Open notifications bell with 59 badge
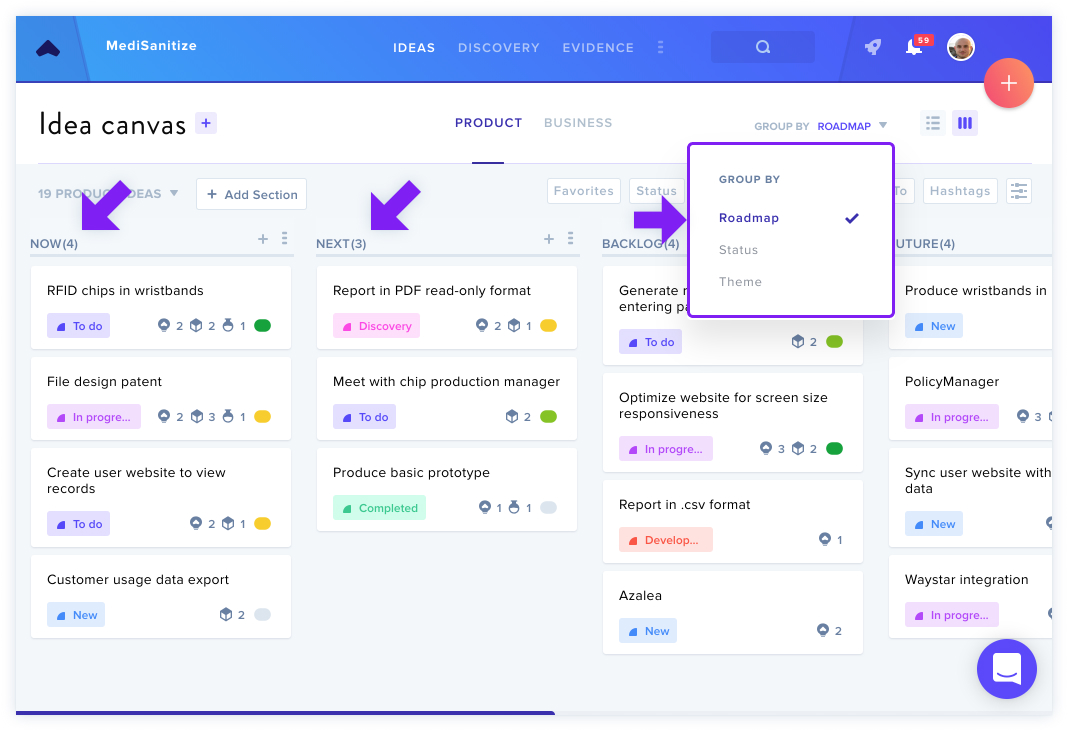This screenshot has height=731, width=1068. click(914, 47)
